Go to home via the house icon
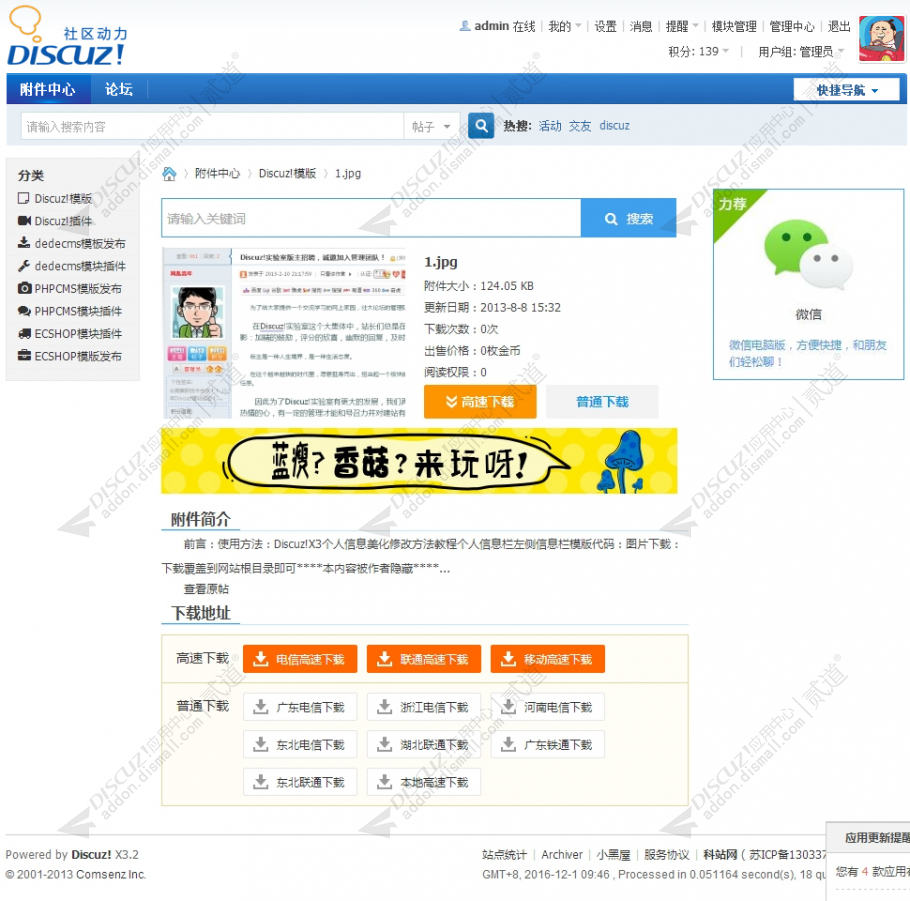910x901 pixels. [169, 174]
